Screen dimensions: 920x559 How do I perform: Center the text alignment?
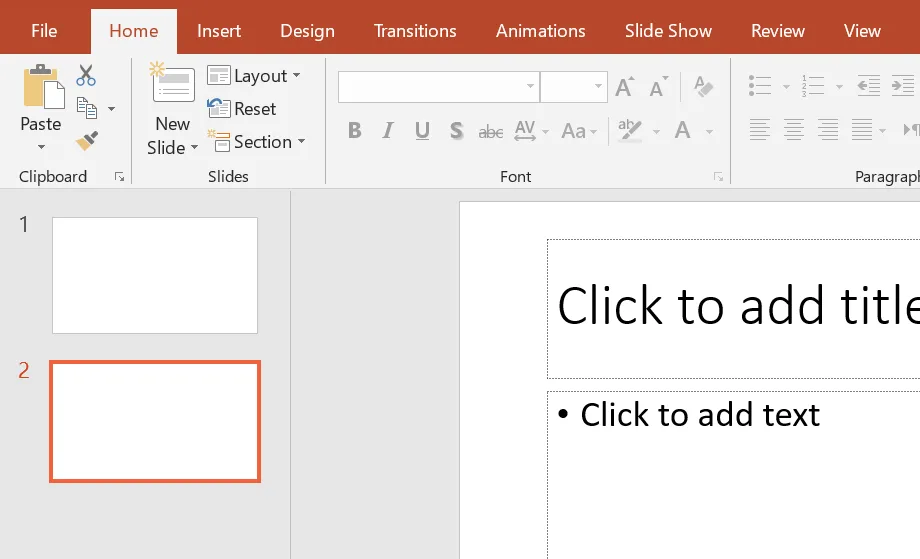[x=794, y=130]
